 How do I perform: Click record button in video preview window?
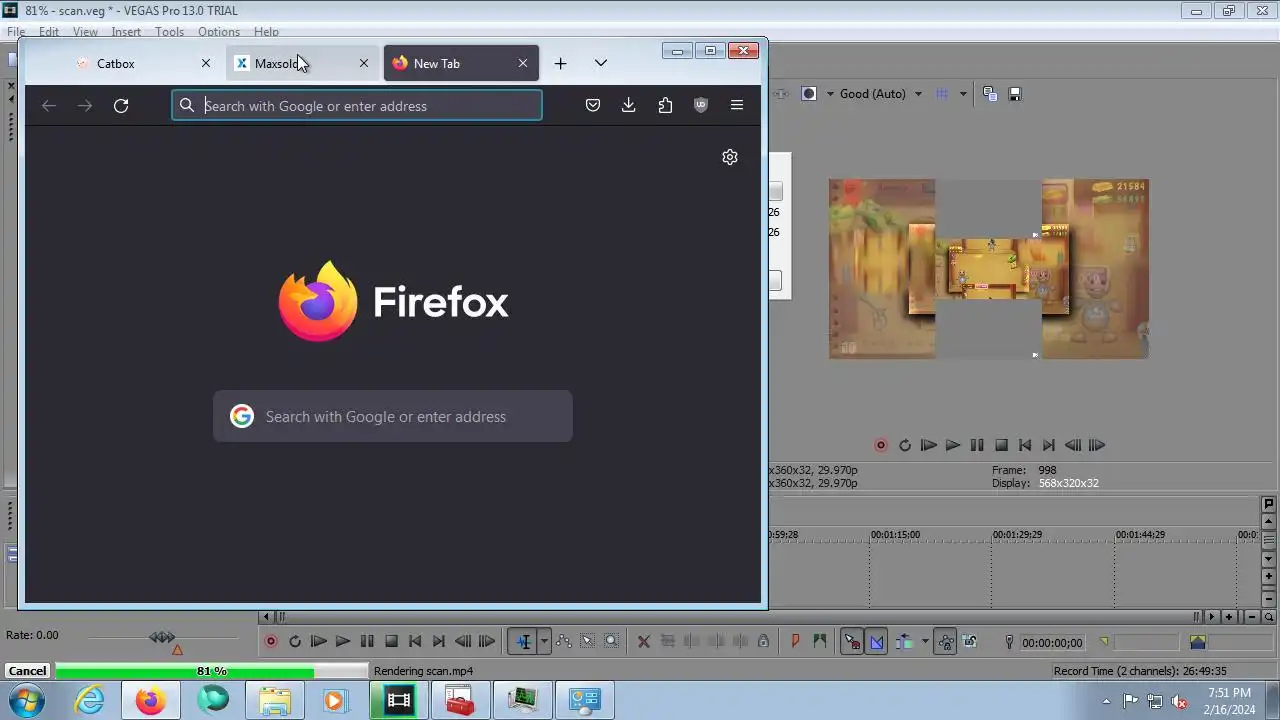881,445
